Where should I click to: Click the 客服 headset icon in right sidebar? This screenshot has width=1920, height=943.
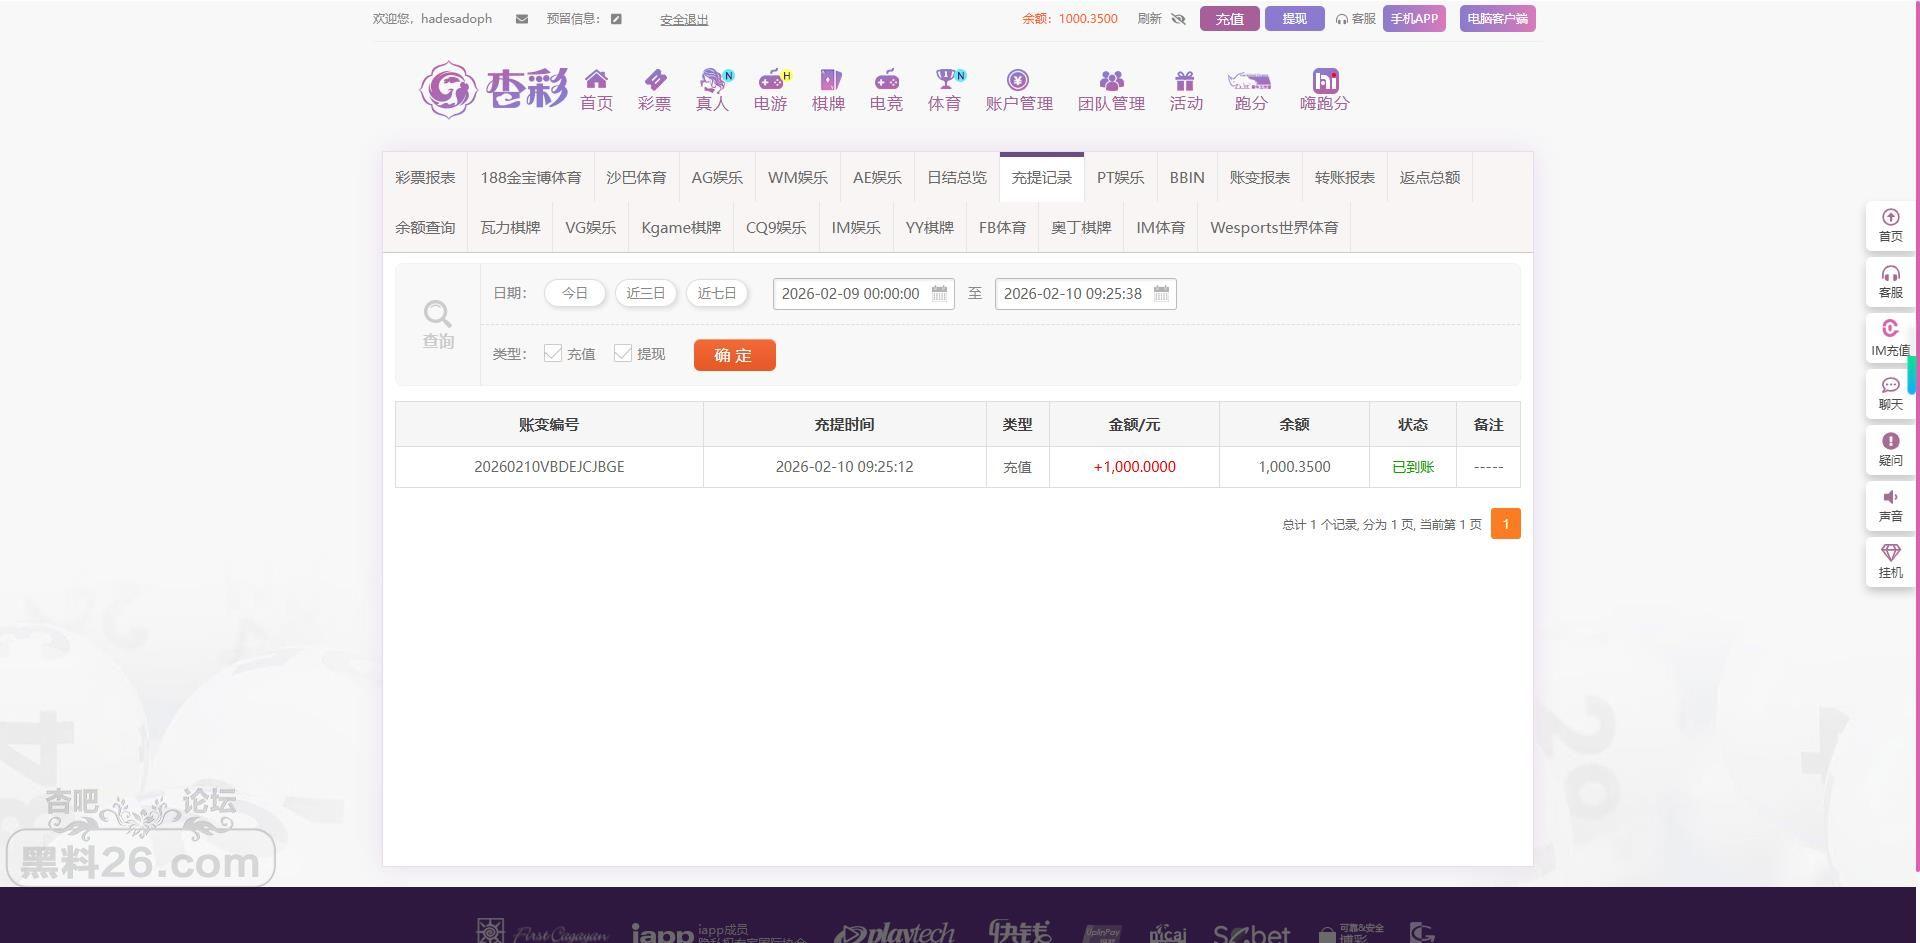pos(1889,275)
